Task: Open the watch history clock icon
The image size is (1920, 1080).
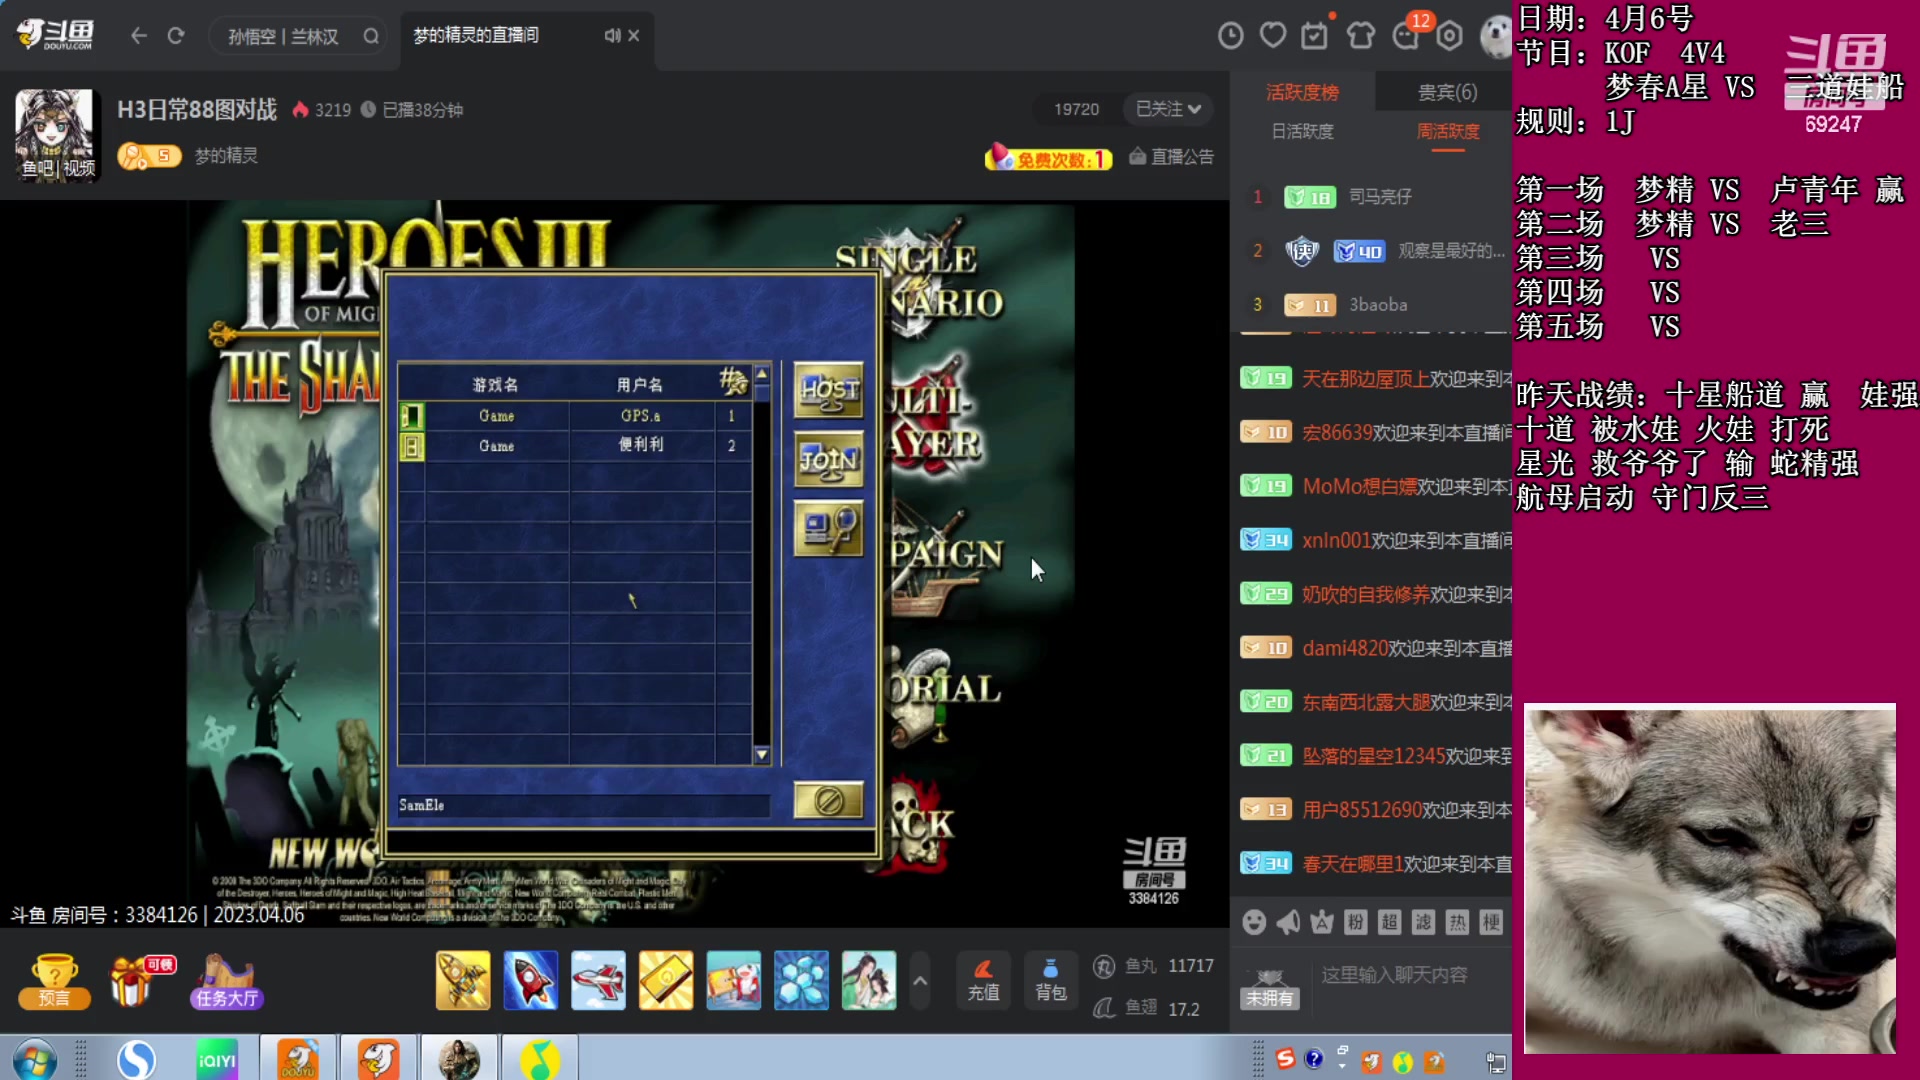Action: point(1230,36)
